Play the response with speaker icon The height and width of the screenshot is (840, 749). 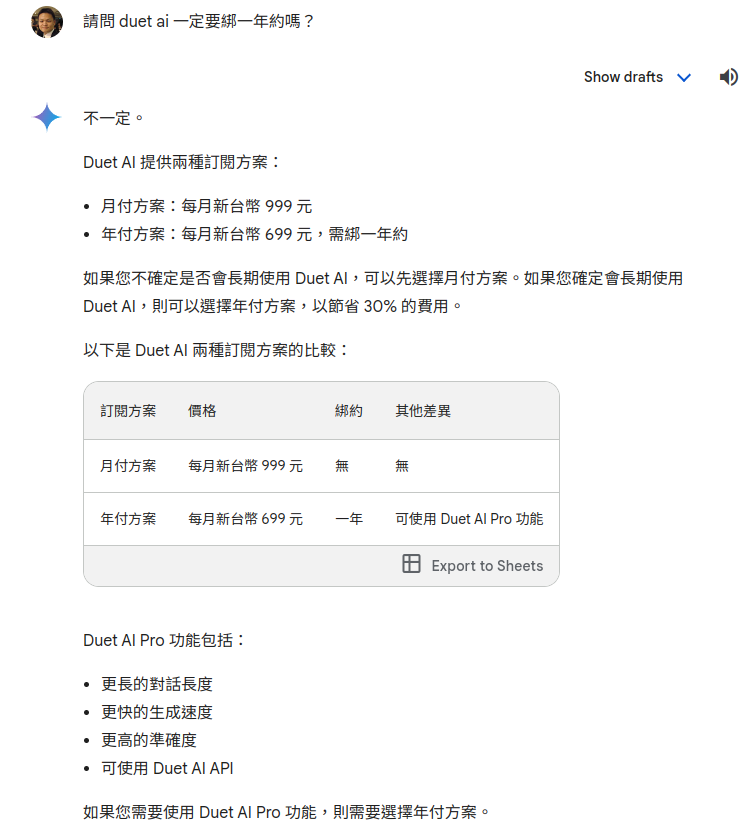click(x=728, y=77)
